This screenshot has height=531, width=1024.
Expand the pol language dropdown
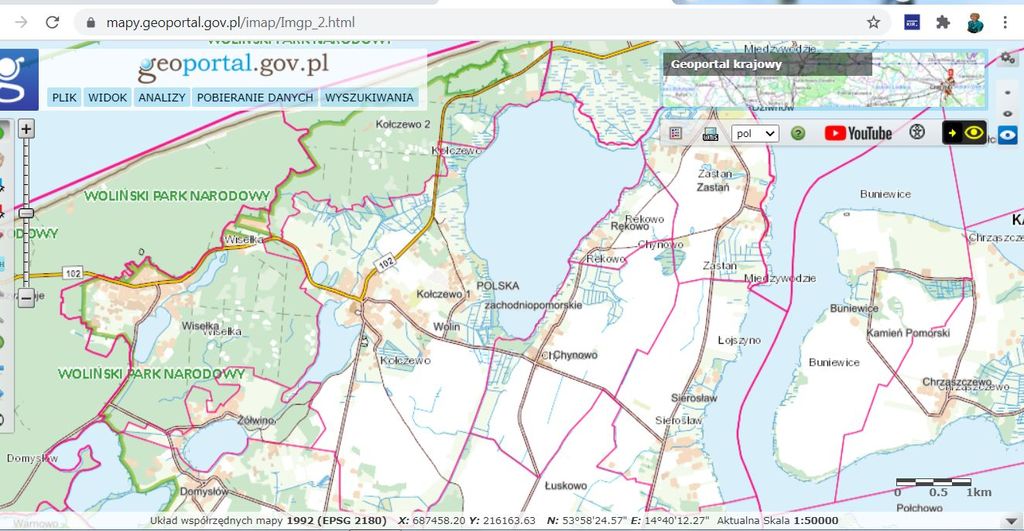point(755,133)
